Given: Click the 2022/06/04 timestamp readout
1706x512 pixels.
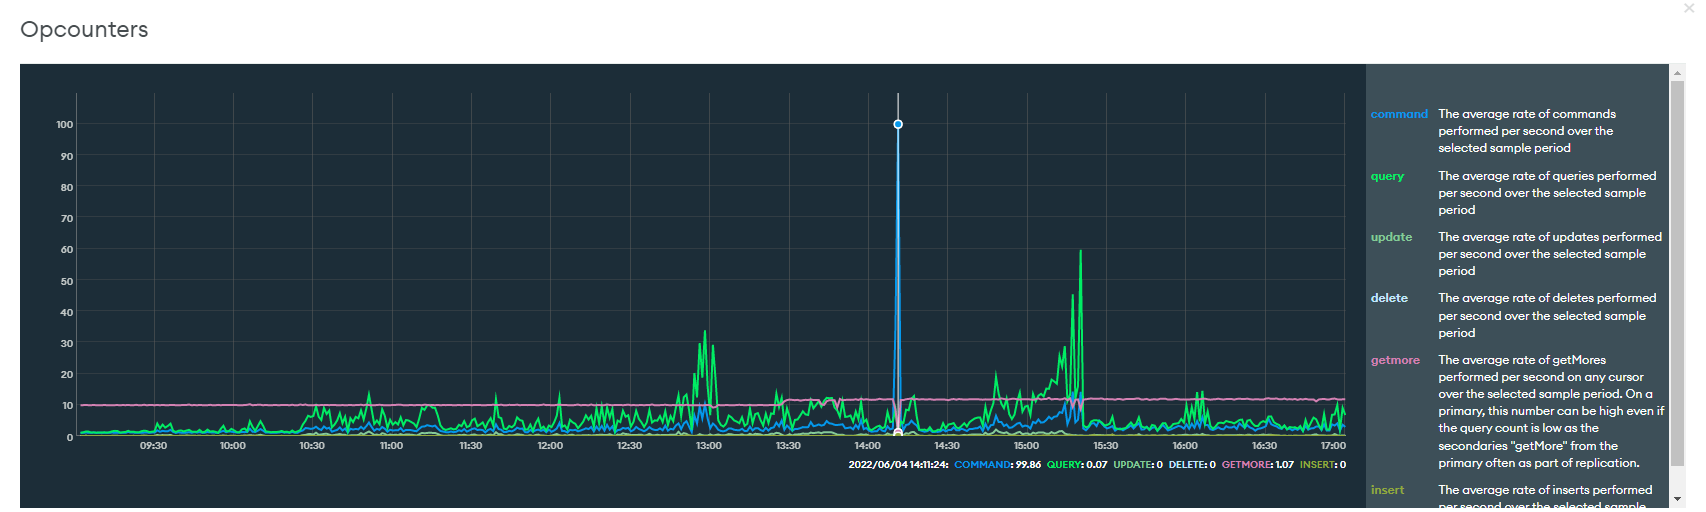Looking at the screenshot, I should [x=897, y=465].
